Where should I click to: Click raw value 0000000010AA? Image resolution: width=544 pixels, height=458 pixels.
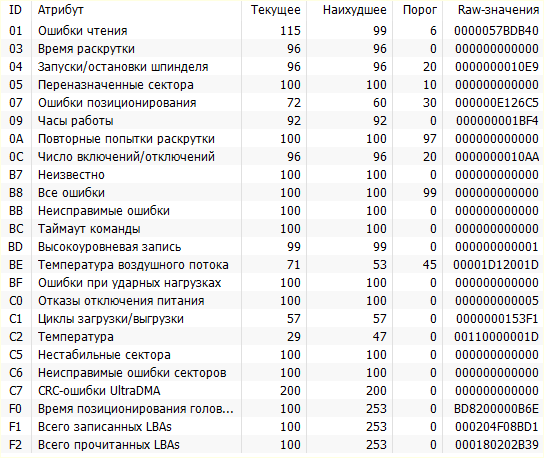(x=497, y=157)
